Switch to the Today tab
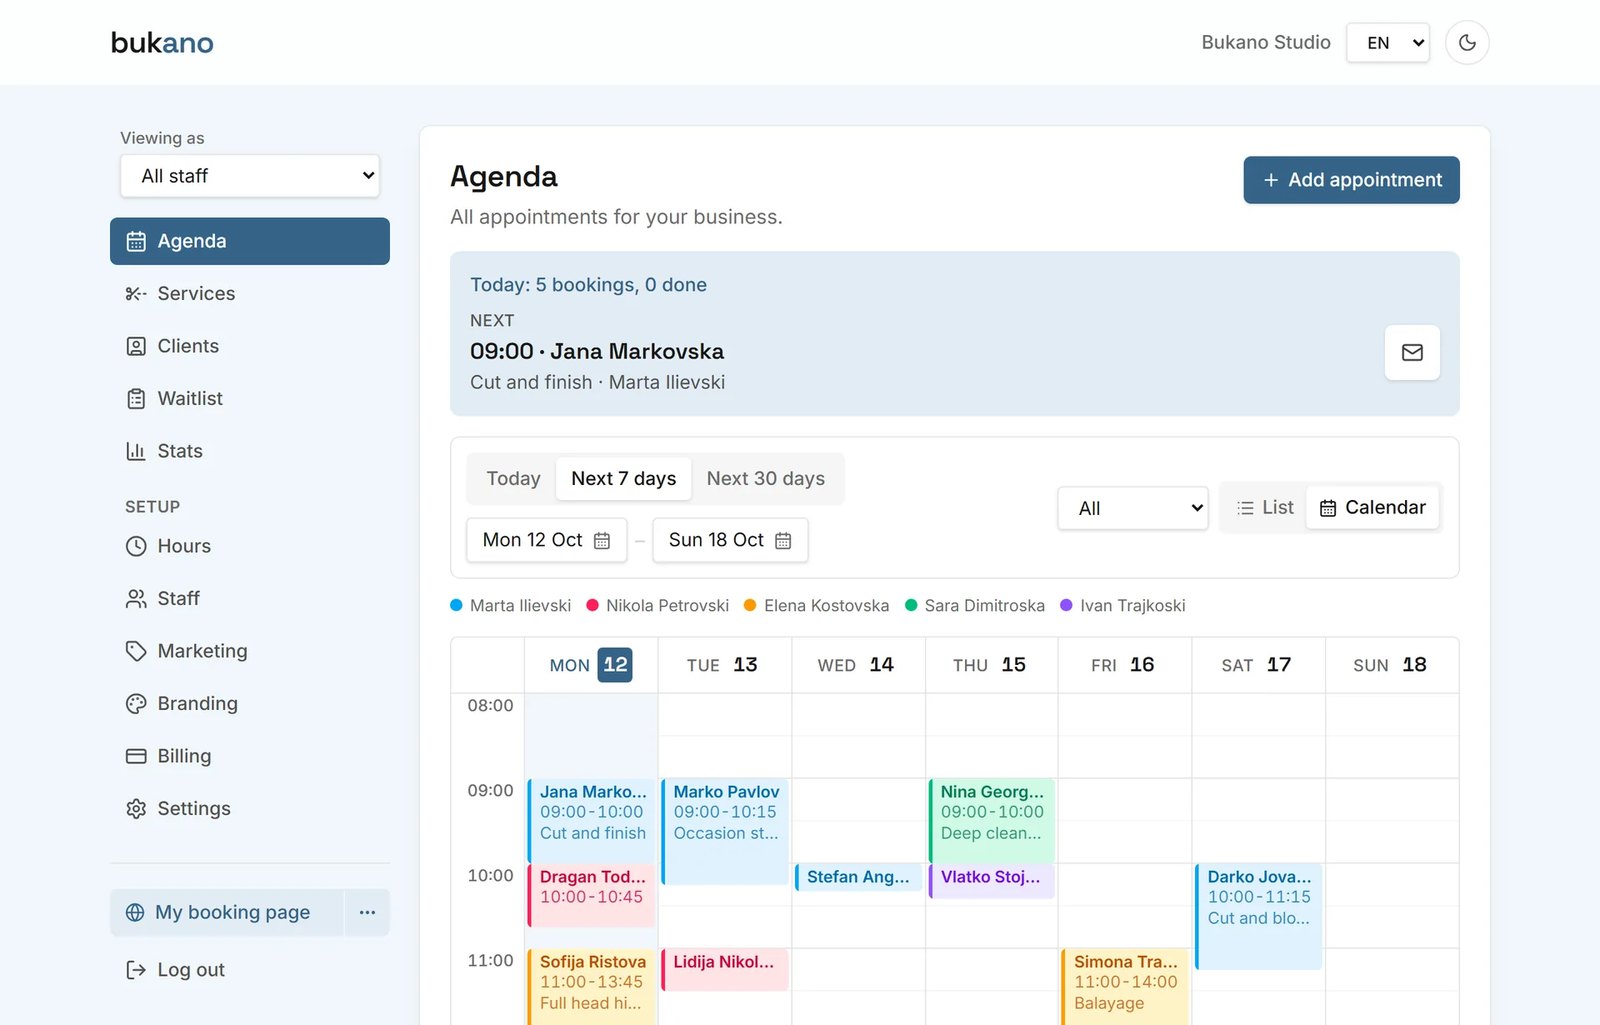The image size is (1600, 1025). [x=513, y=479]
